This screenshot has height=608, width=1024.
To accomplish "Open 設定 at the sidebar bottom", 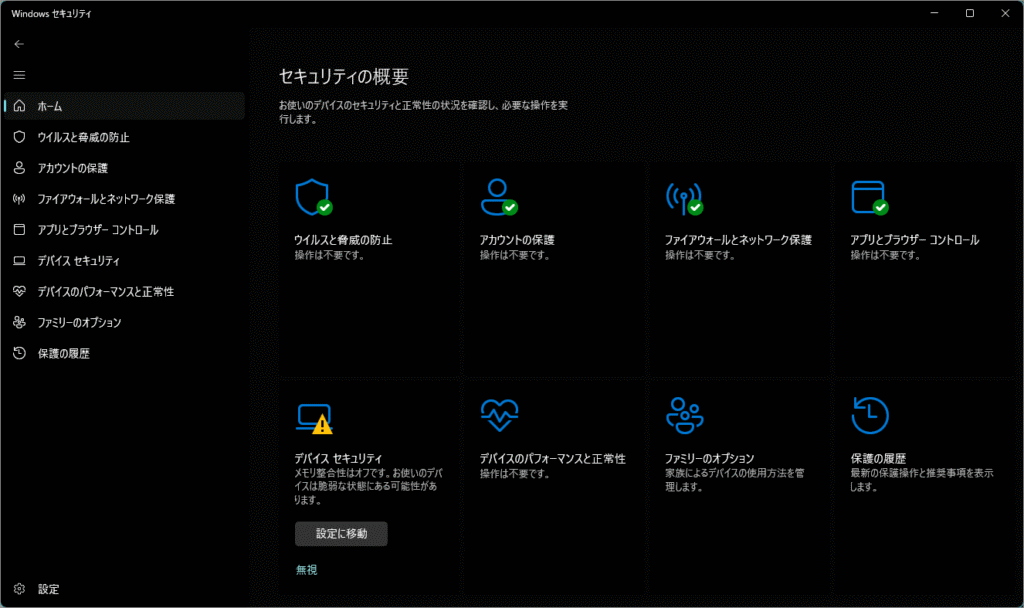I will pos(48,589).
